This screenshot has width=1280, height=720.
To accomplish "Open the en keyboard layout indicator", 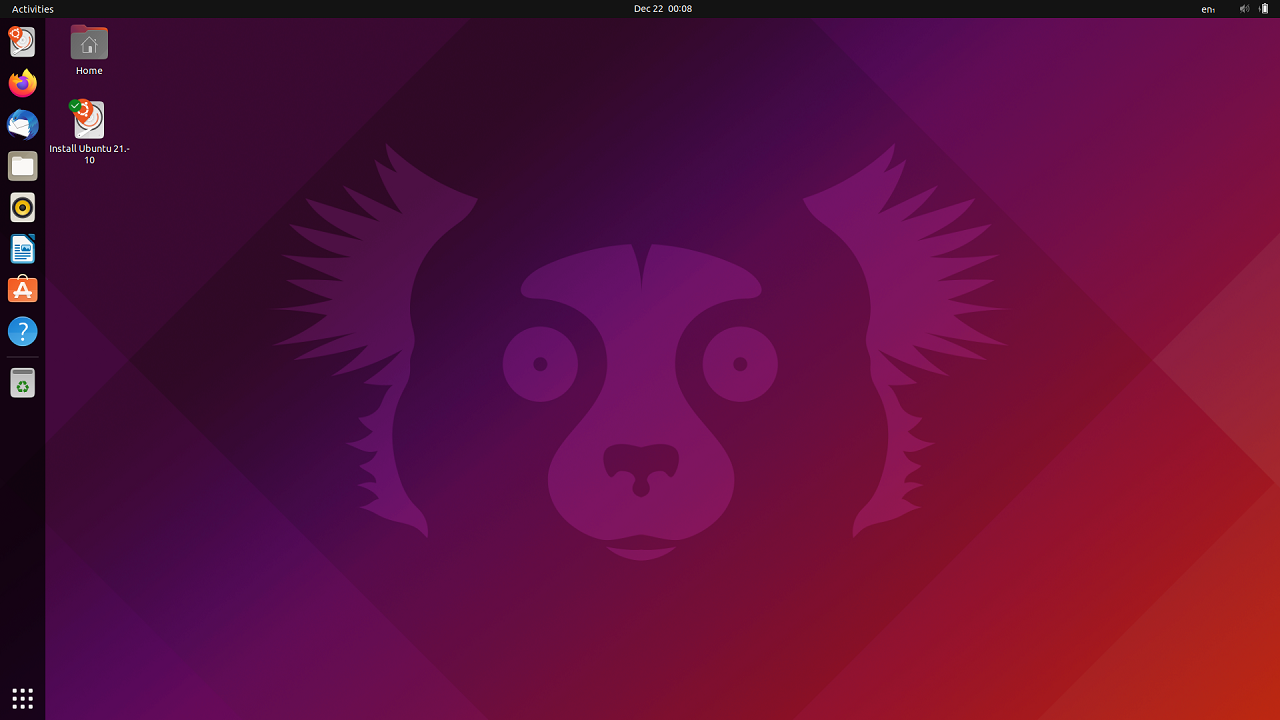I will tap(1208, 9).
